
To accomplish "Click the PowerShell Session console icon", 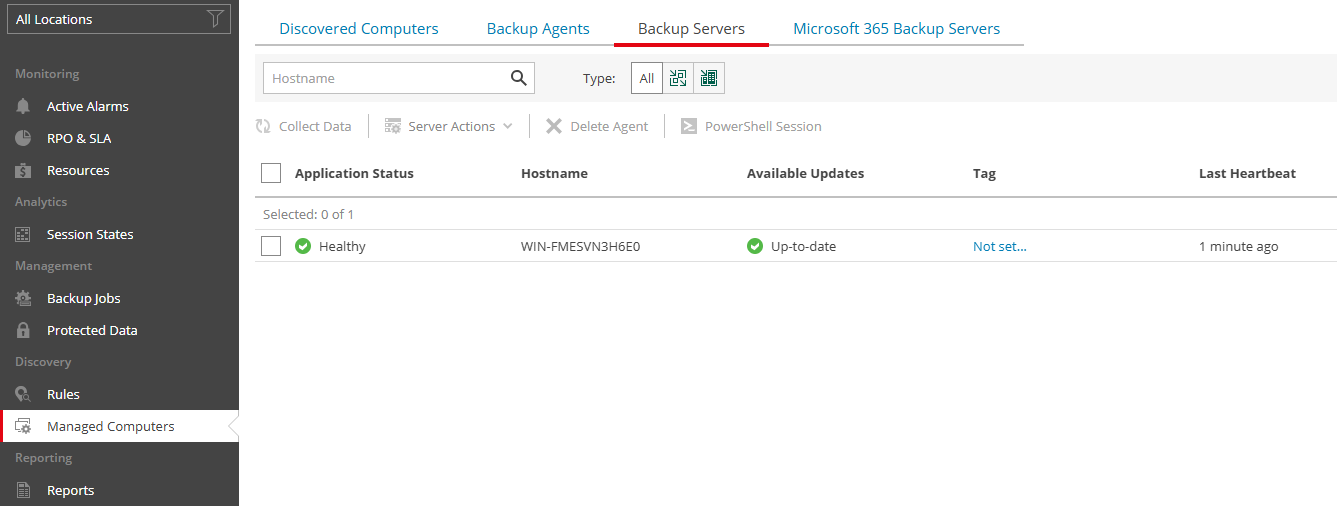I will [689, 126].
